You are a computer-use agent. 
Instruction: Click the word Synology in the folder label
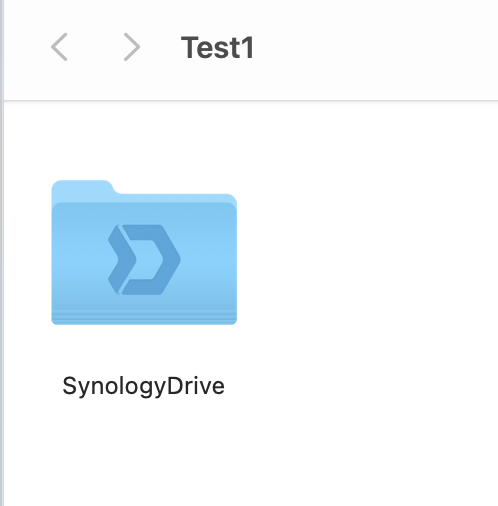pos(114,386)
